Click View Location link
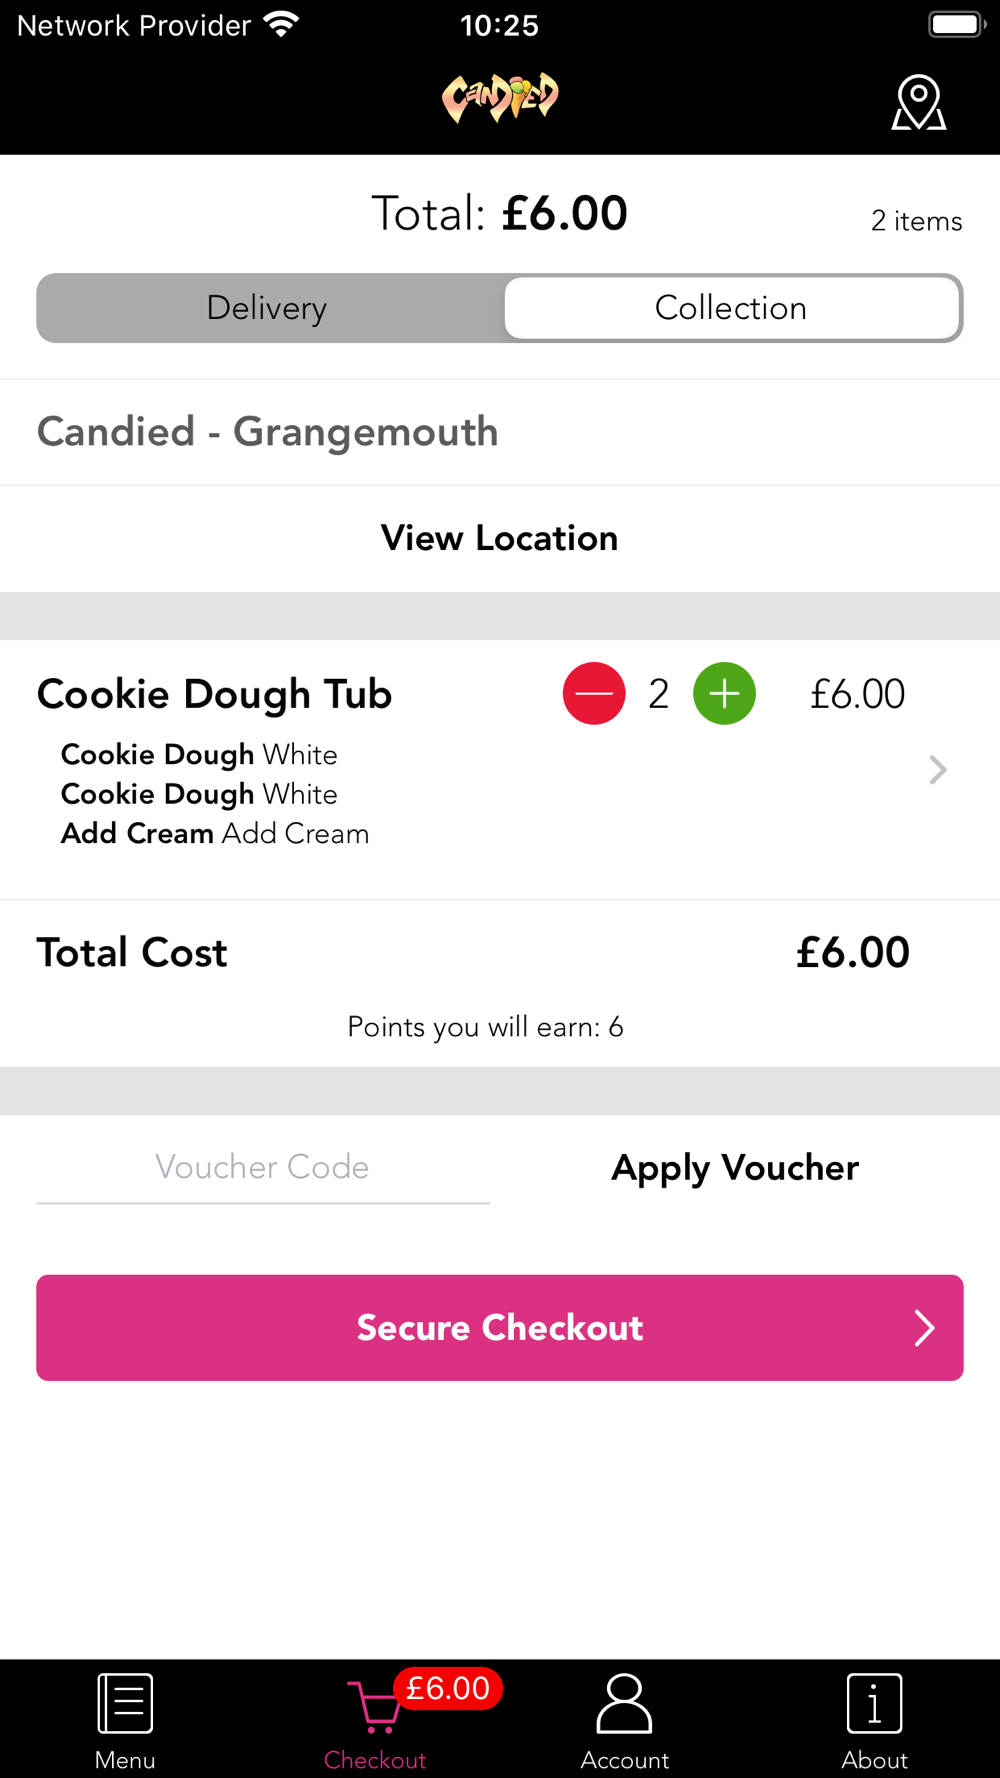 point(500,538)
